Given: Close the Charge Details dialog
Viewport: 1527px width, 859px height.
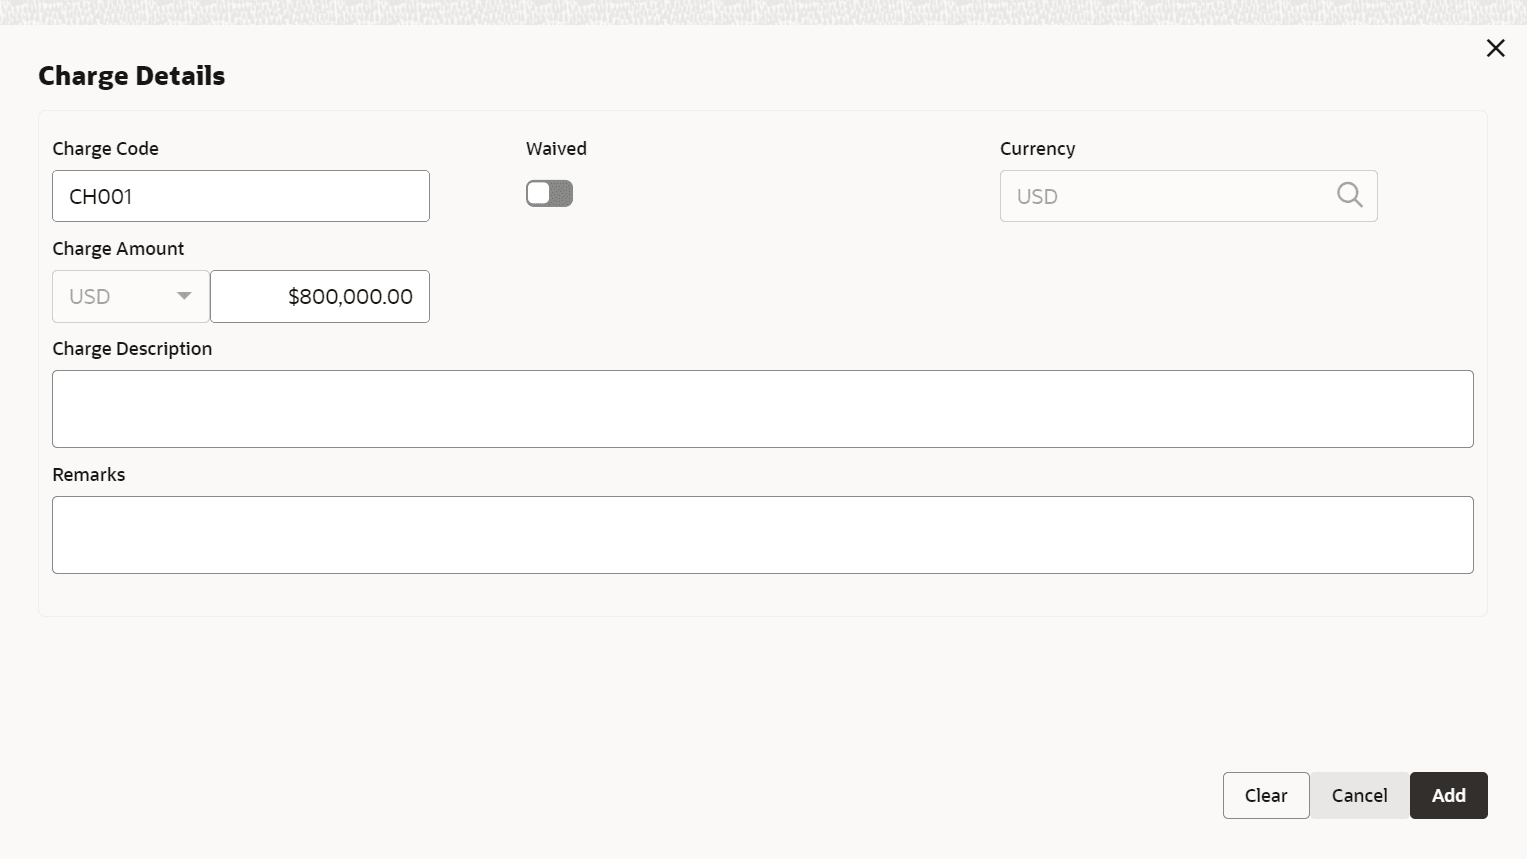Looking at the screenshot, I should click(1495, 48).
